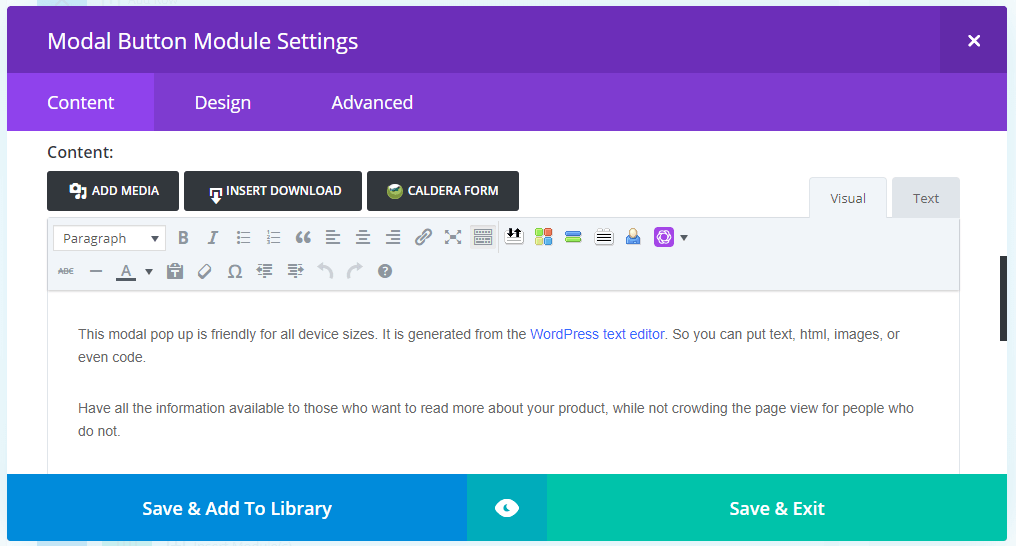Insert a special character (omega)
Viewport: 1016px width, 546px height.
235,271
